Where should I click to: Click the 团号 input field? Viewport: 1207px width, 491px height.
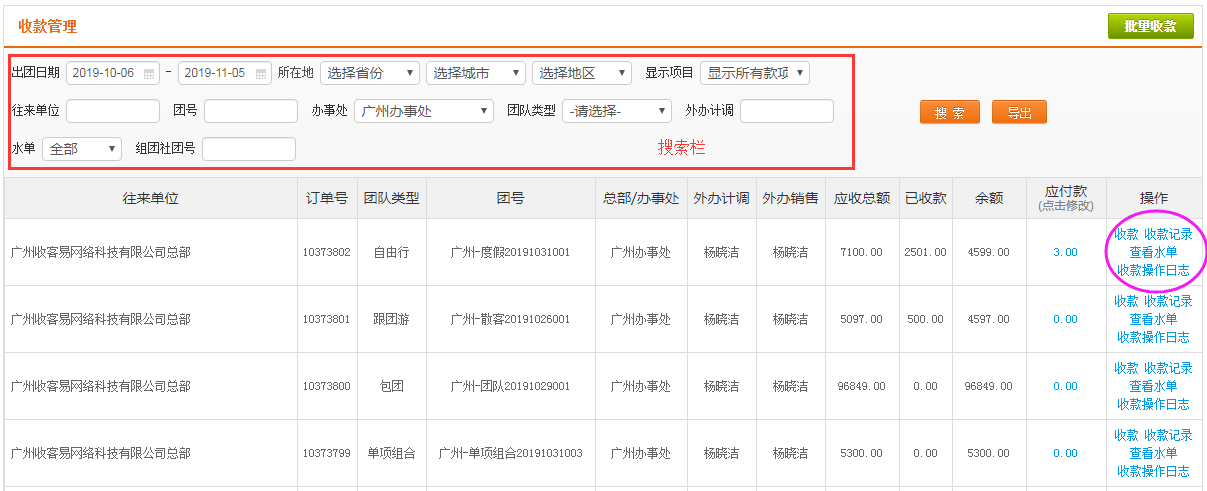coord(251,111)
